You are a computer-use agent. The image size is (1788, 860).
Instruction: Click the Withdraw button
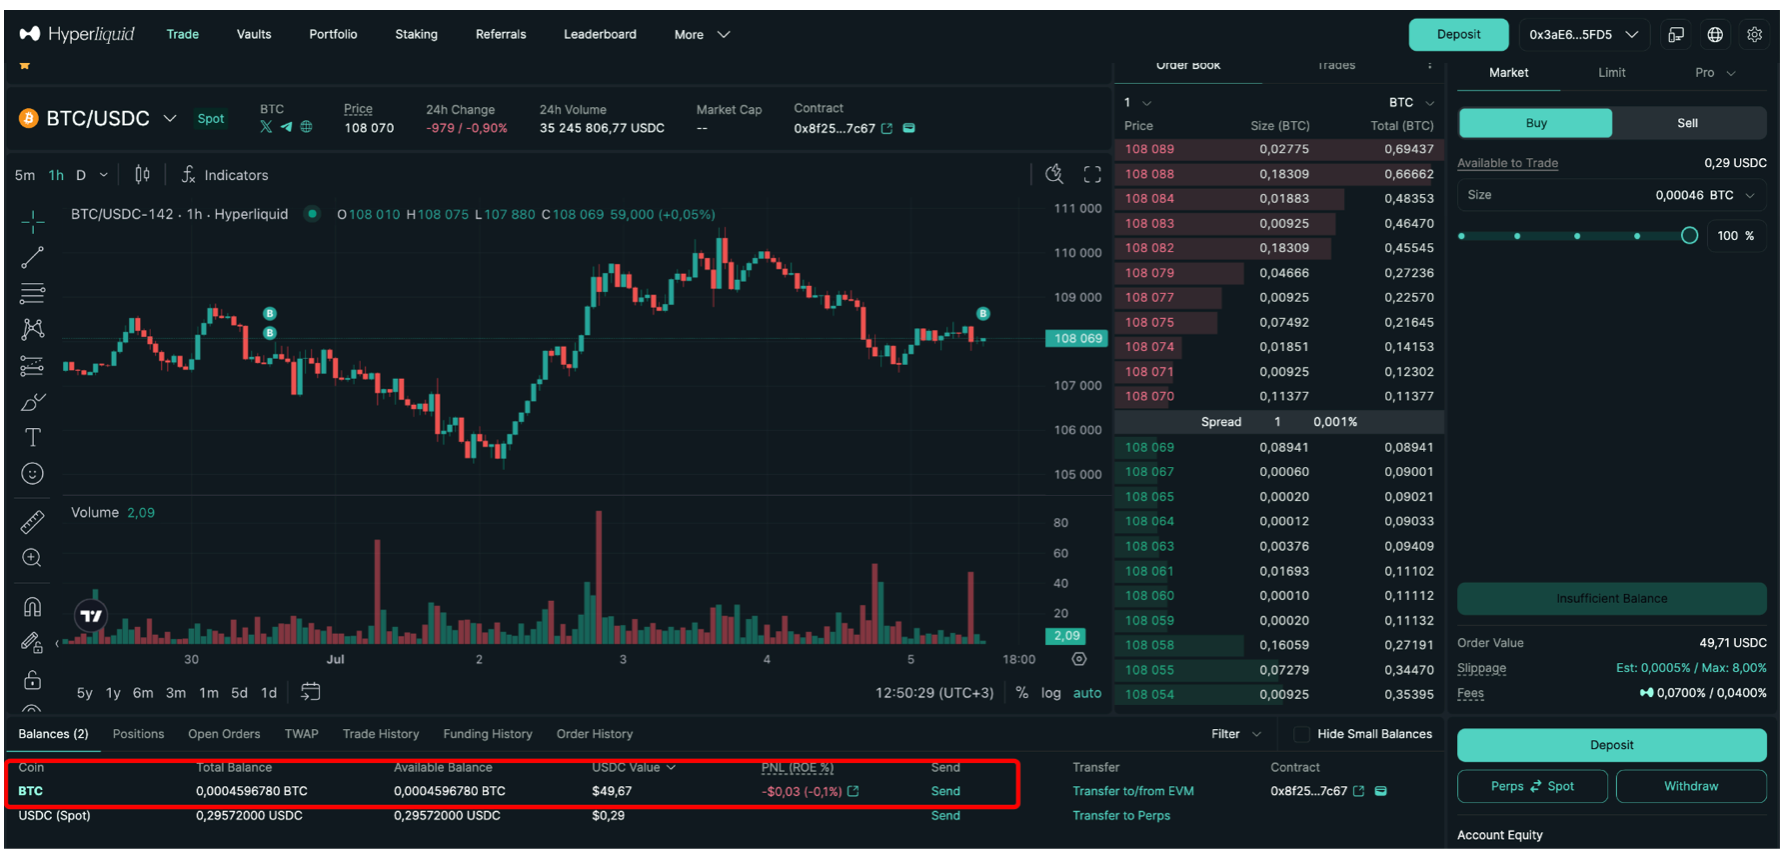pos(1690,786)
